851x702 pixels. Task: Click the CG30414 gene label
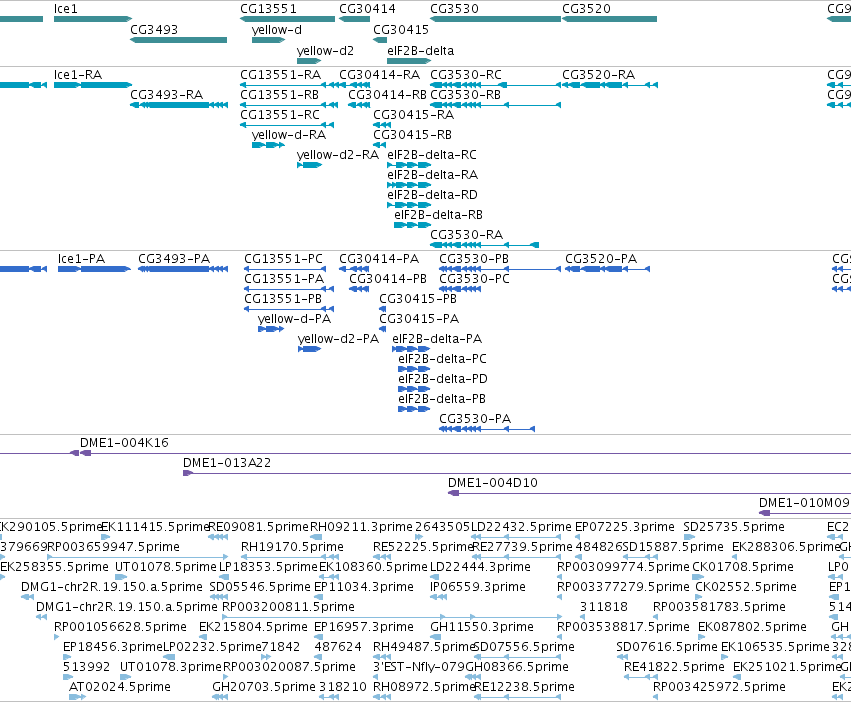pyautogui.click(x=367, y=9)
